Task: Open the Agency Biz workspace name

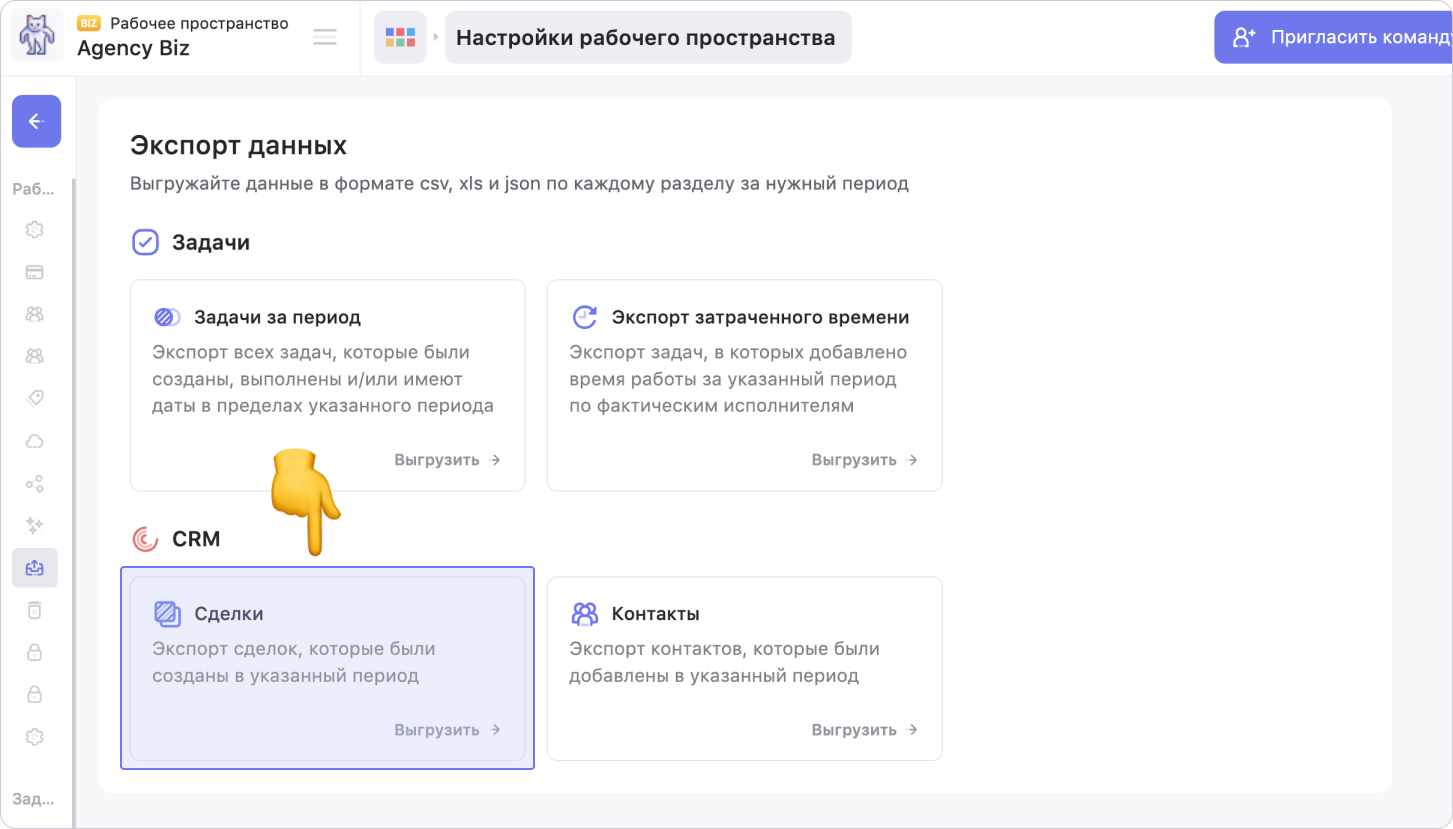Action: point(133,48)
